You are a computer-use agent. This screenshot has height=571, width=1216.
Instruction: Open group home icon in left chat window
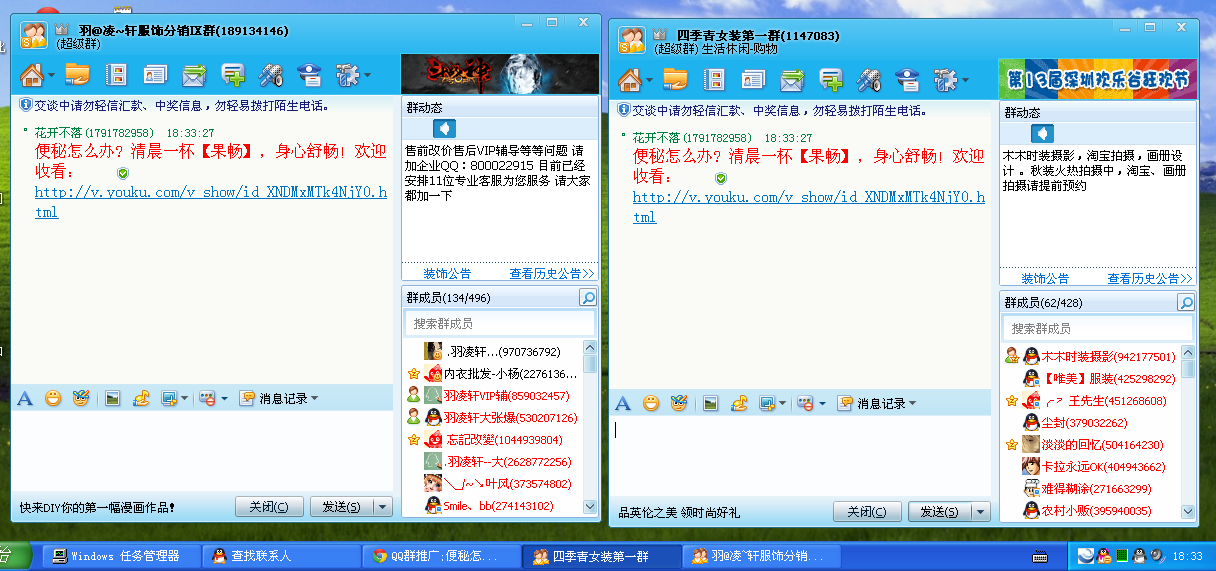point(31,75)
